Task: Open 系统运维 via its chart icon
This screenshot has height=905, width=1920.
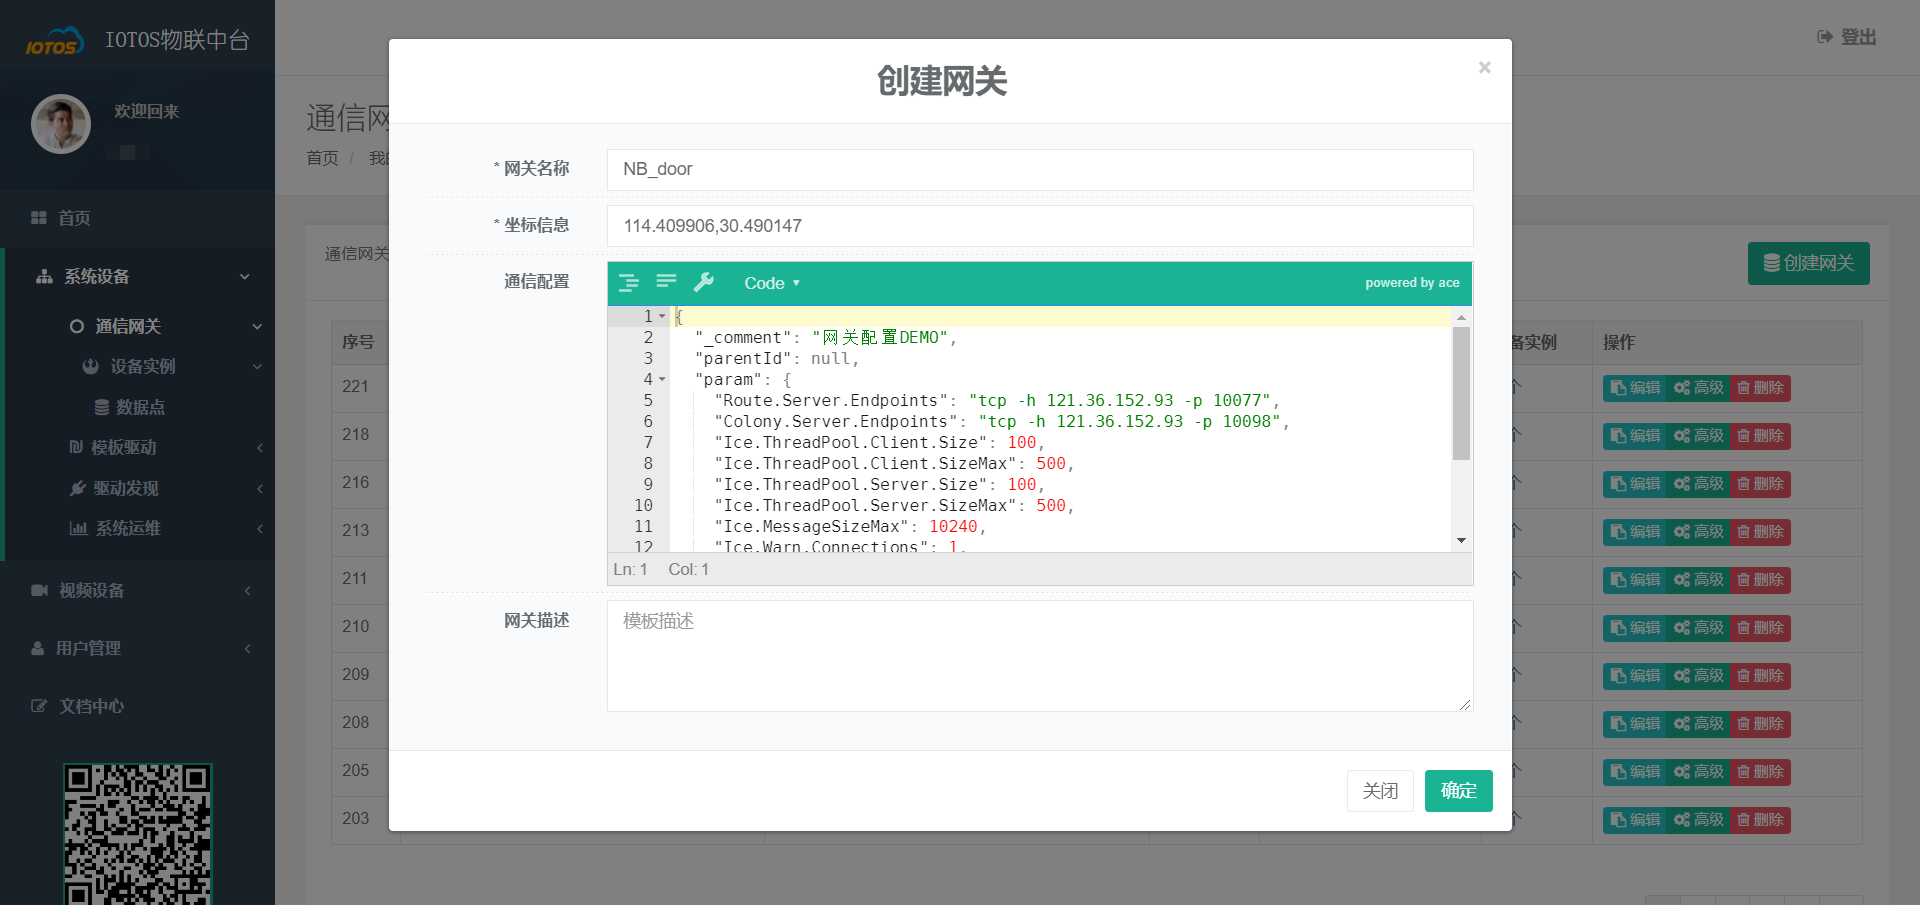Action: tap(80, 528)
